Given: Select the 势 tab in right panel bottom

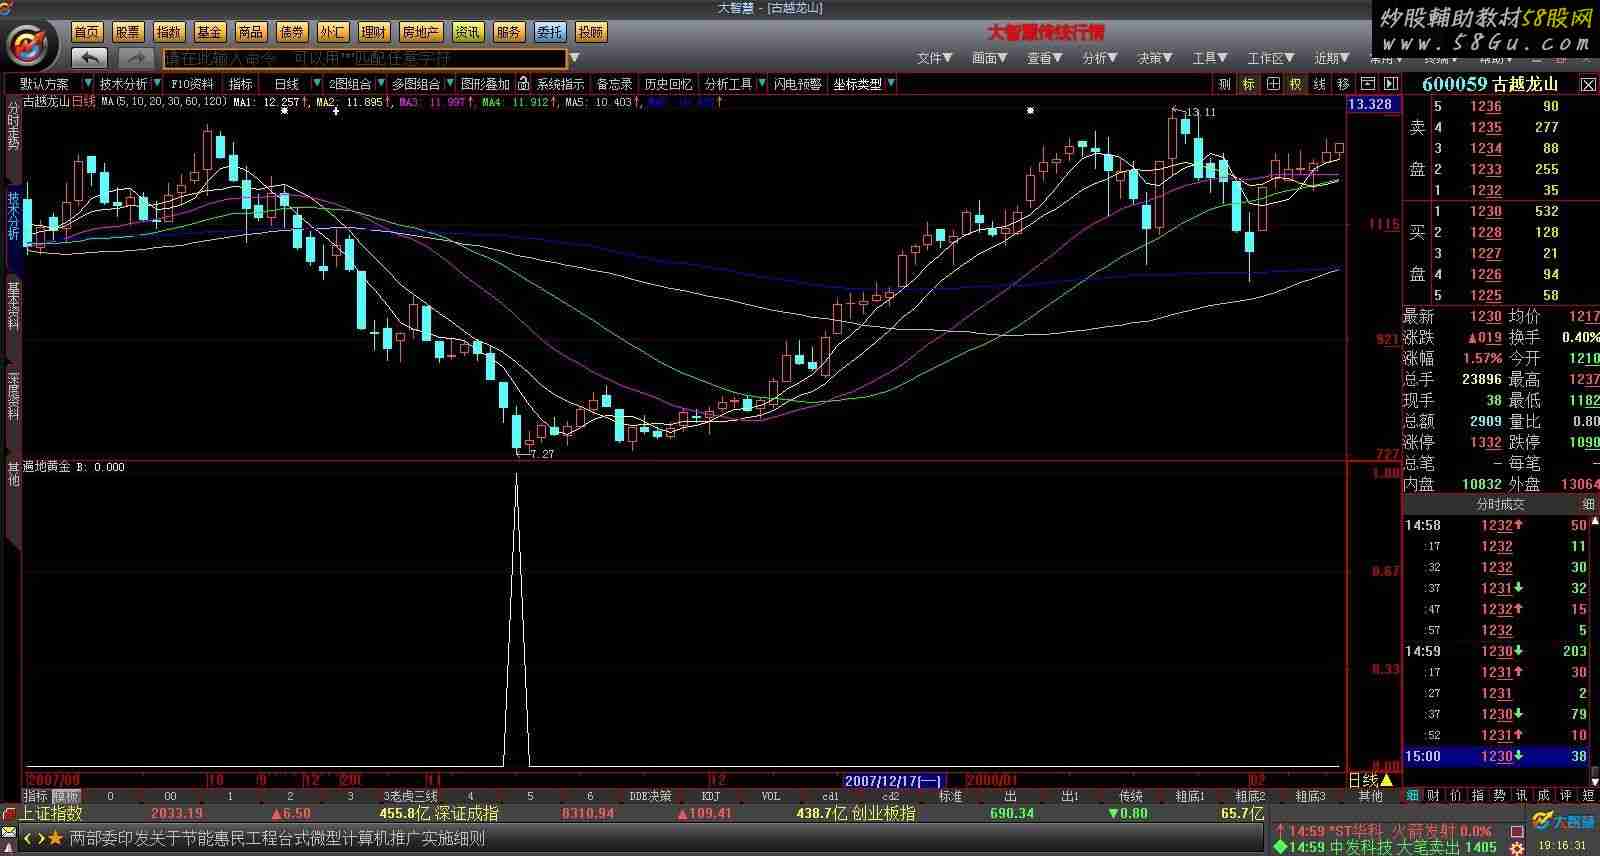Looking at the screenshot, I should click(x=1499, y=796).
